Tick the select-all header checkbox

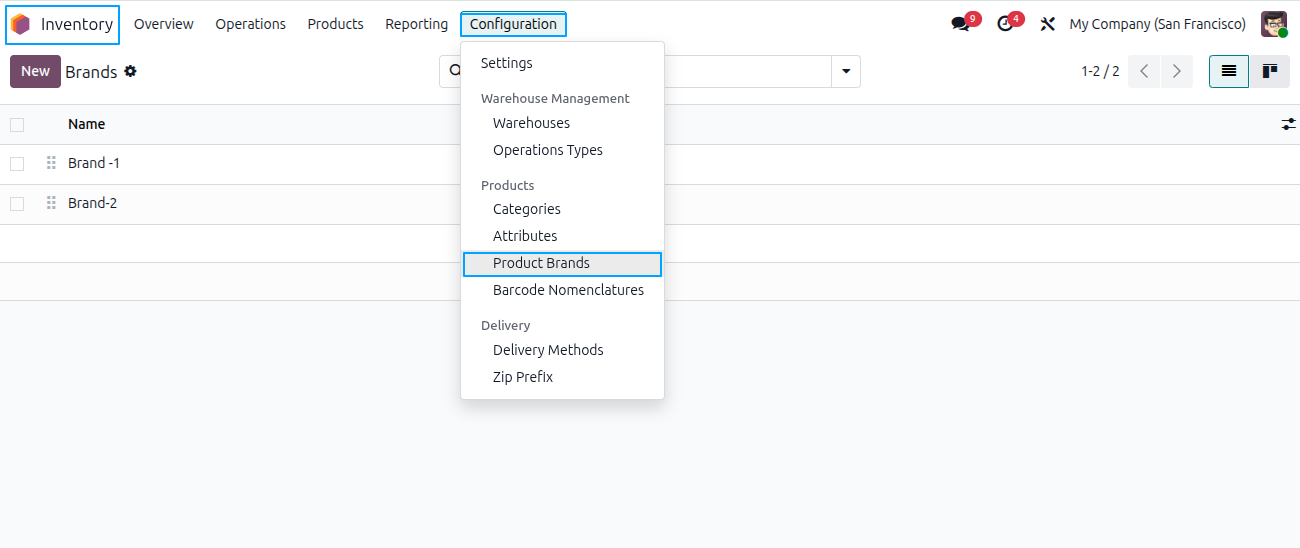tap(17, 125)
